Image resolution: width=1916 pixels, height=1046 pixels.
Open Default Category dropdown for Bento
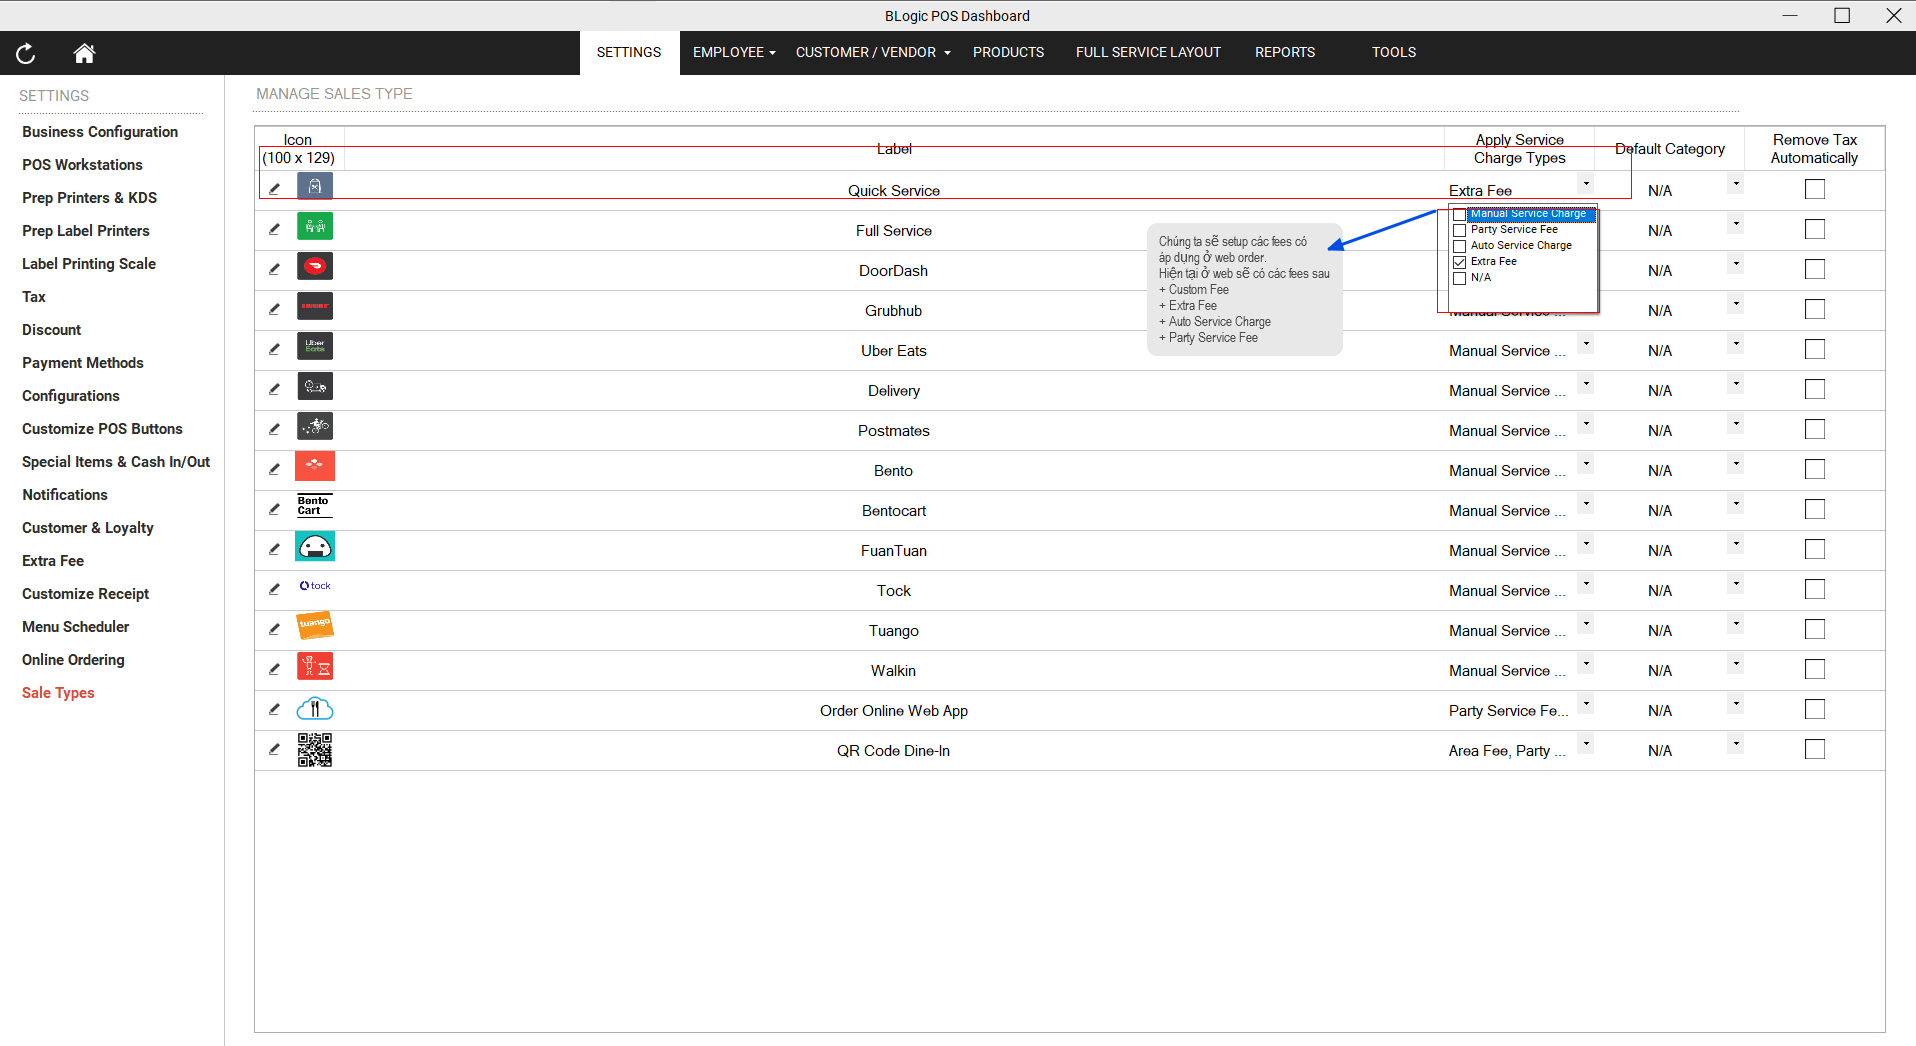[1735, 464]
